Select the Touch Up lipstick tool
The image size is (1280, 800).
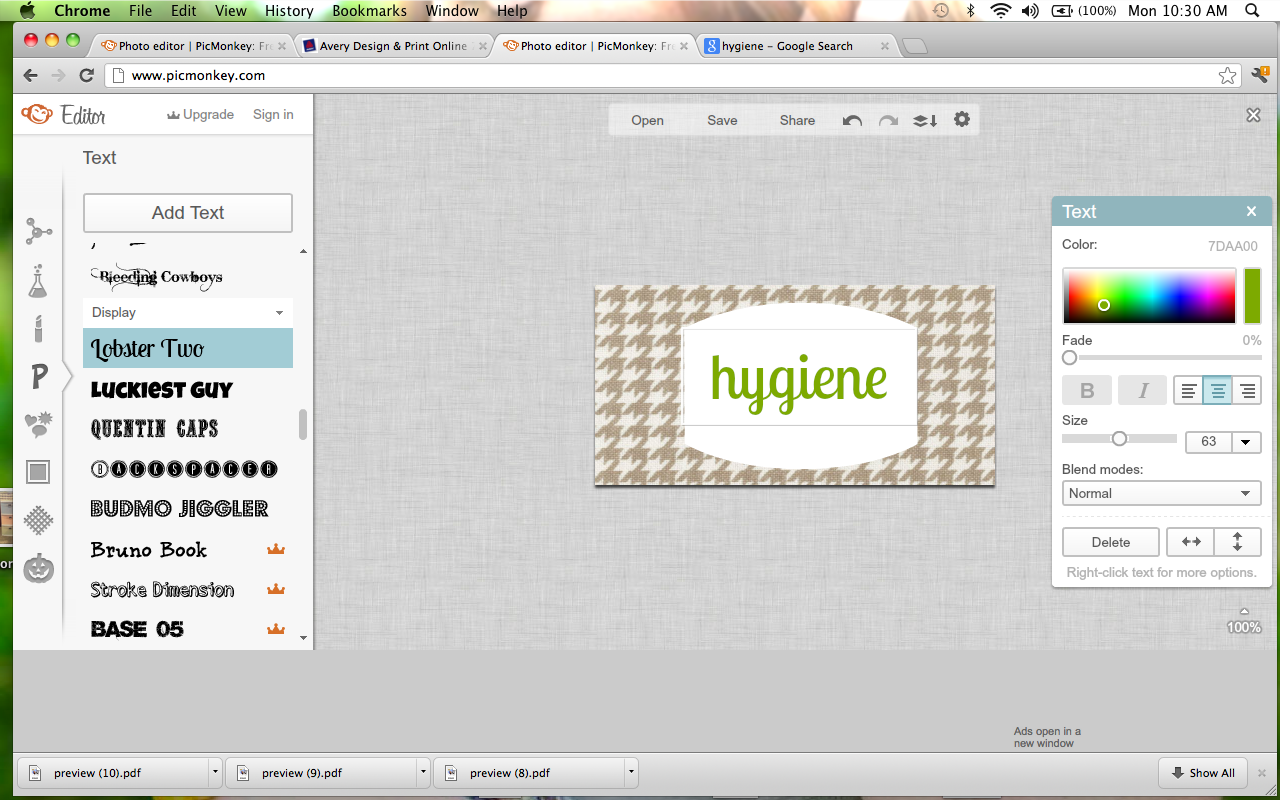pos(38,328)
